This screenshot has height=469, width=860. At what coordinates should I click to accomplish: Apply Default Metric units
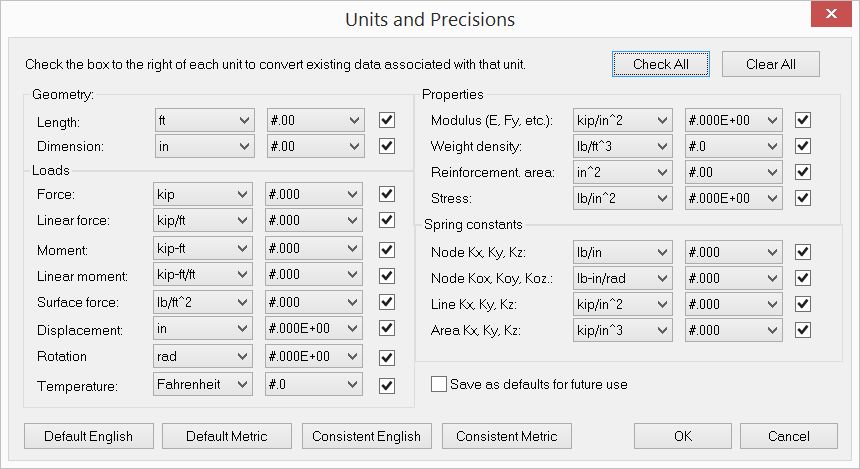[227, 436]
